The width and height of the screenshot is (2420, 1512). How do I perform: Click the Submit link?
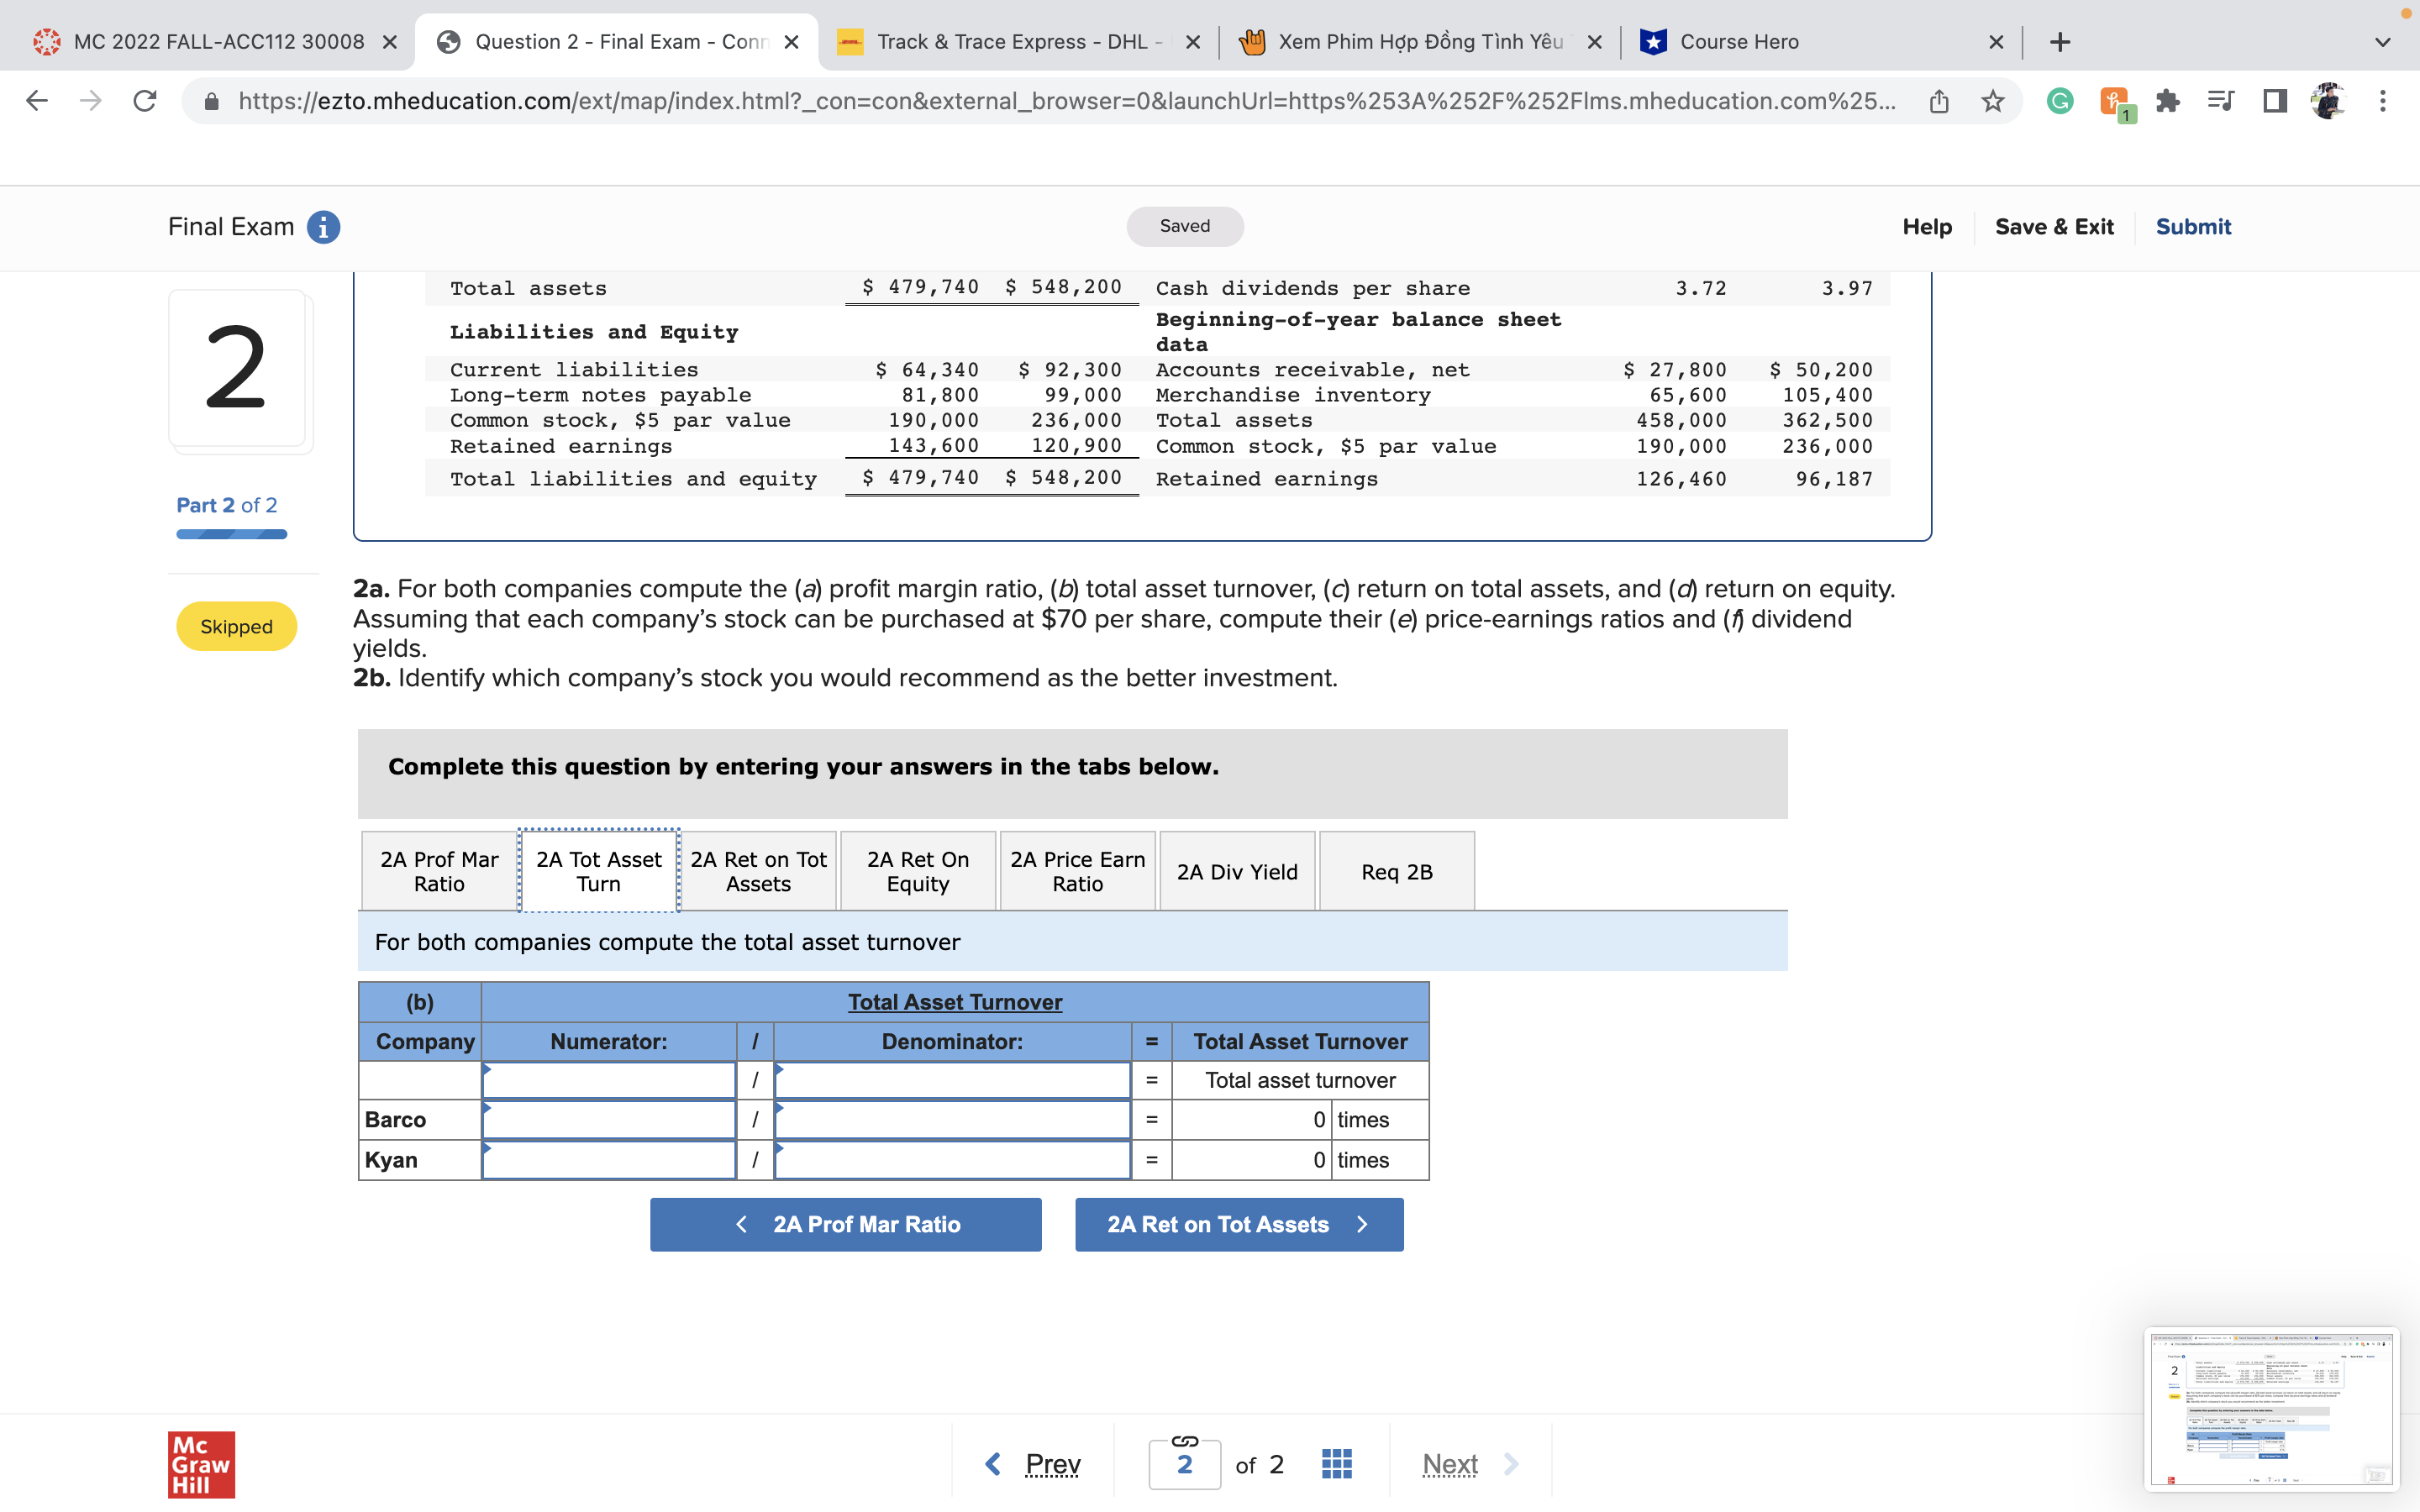pyautogui.click(x=2192, y=227)
